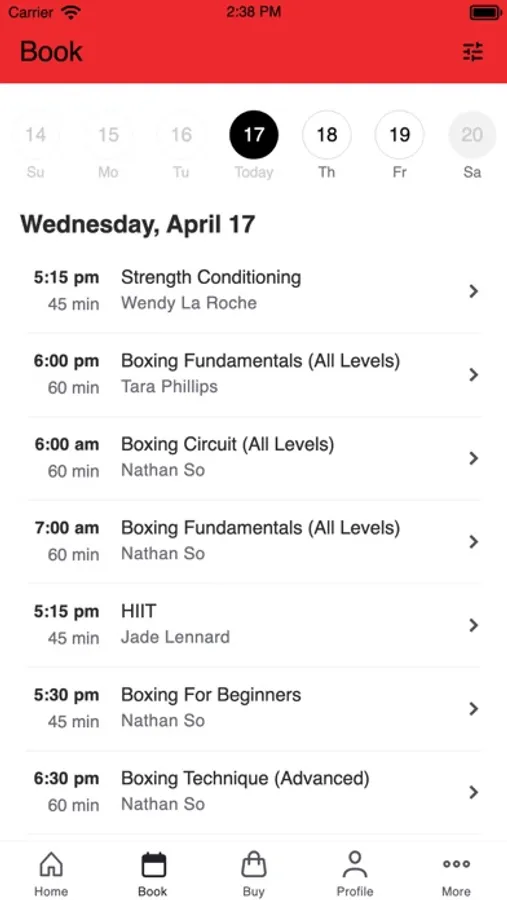Tap the Home icon in bottom bar

pos(51,864)
